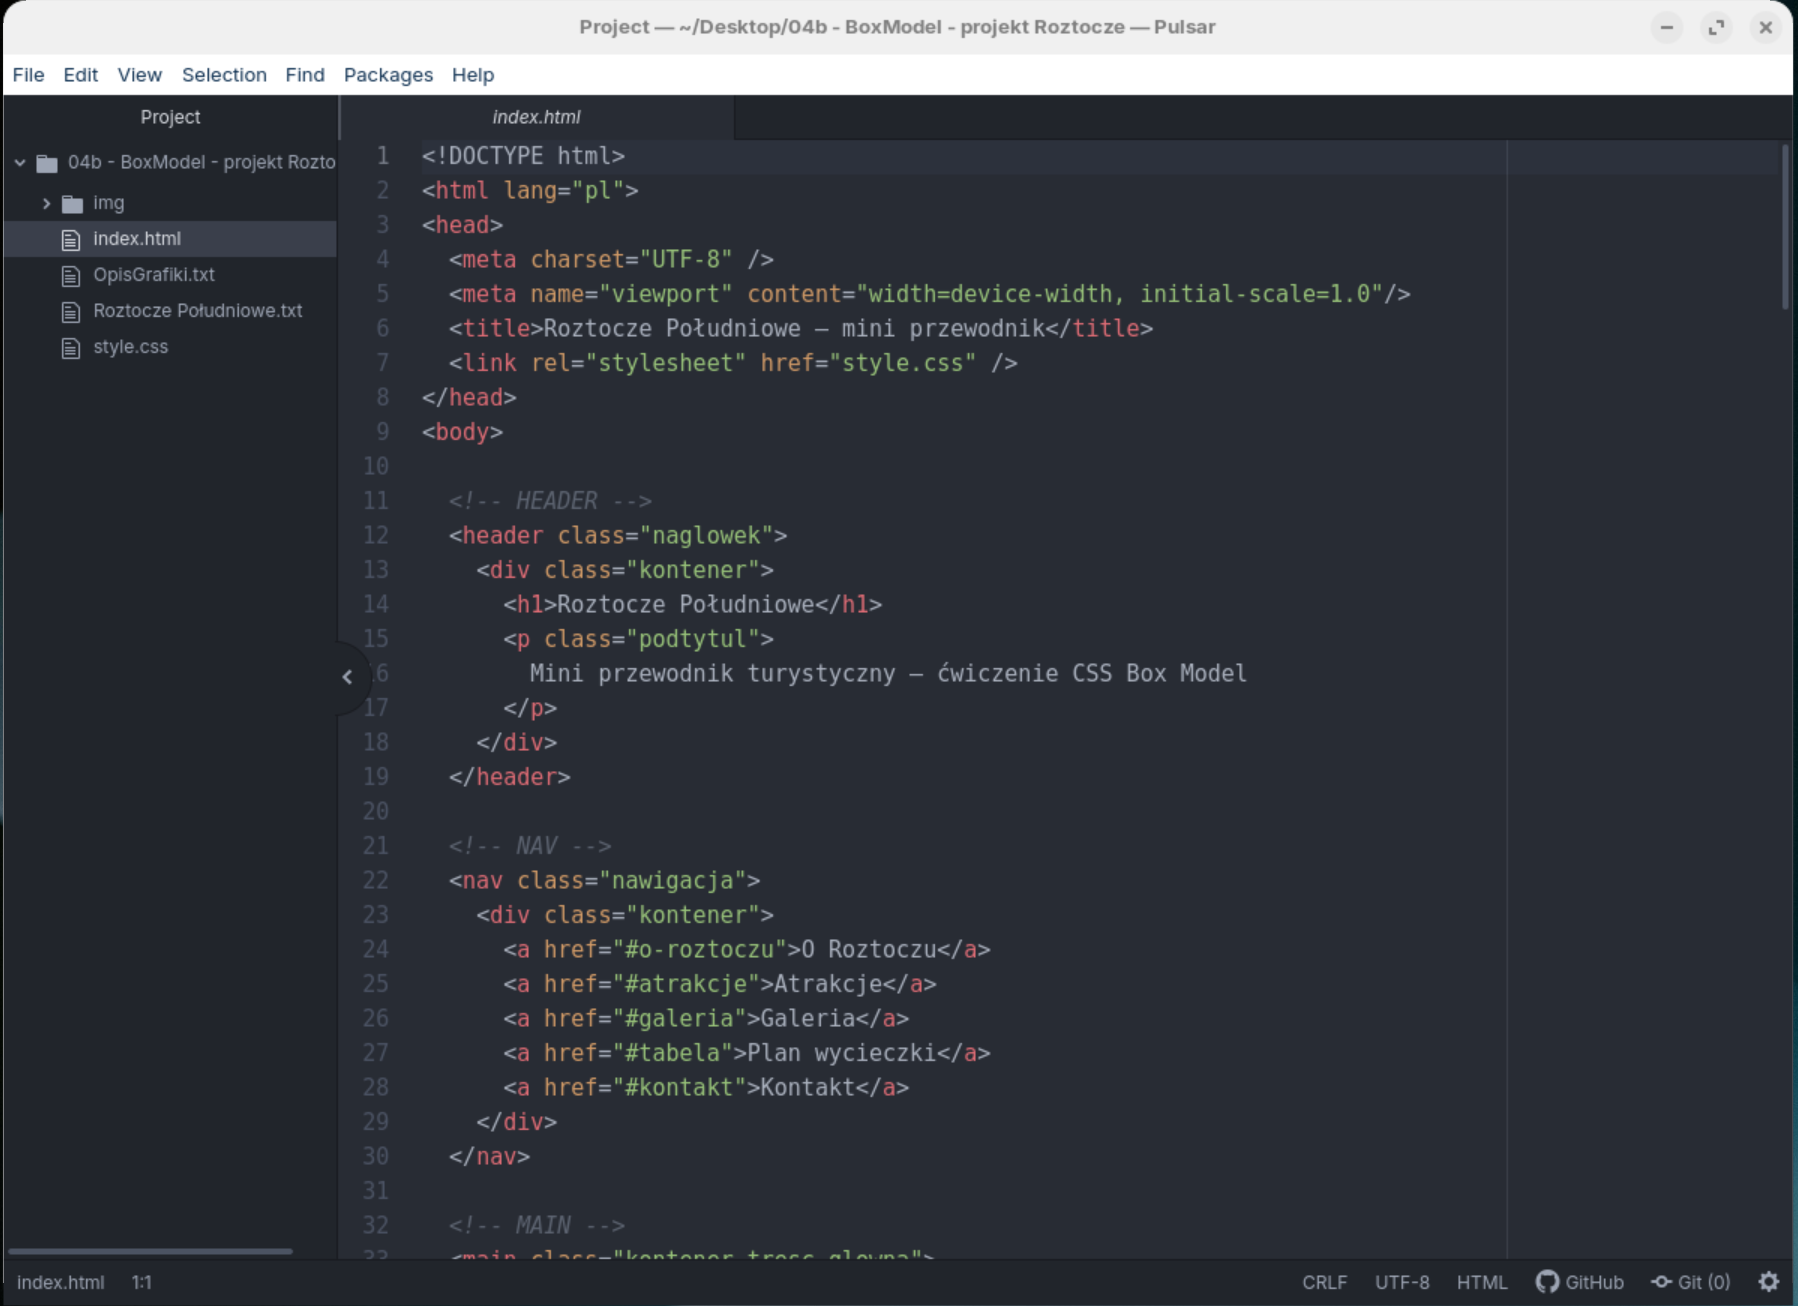The width and height of the screenshot is (1798, 1306).
Task: Open OpisGrafiki.txt from the project tree
Action: click(154, 275)
